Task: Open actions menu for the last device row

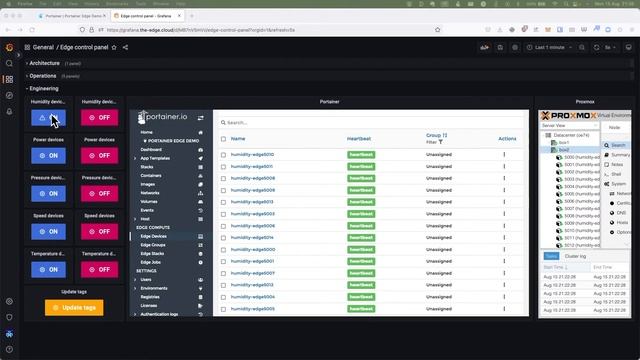Action: (504, 309)
